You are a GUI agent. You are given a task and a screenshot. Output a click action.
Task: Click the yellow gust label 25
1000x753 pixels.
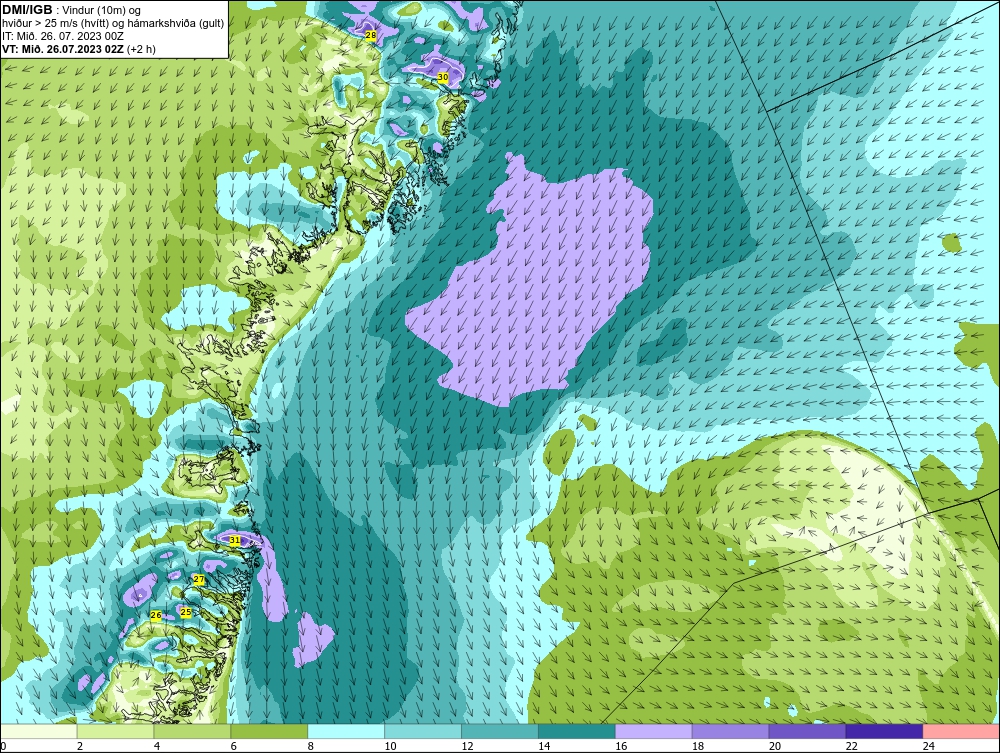(186, 612)
